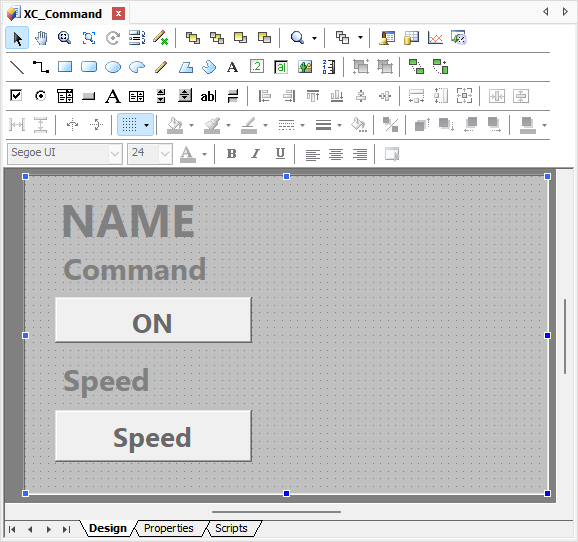Viewport: 578px width, 542px height.
Task: Go to the first tab with the arrow
Action: click(12, 529)
